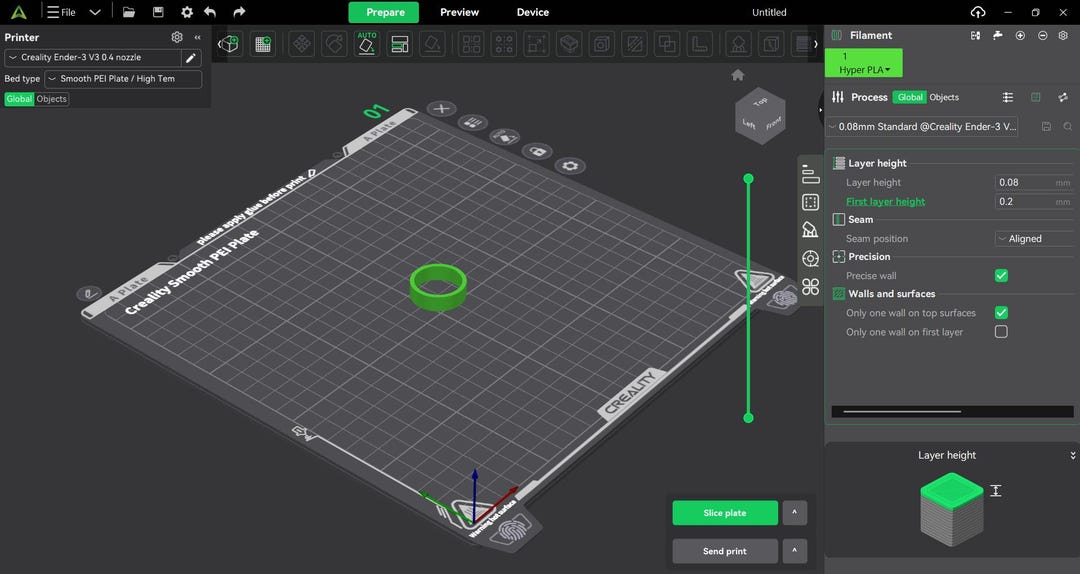1080x574 pixels.
Task: Click the view orientation cube
Action: 760,115
